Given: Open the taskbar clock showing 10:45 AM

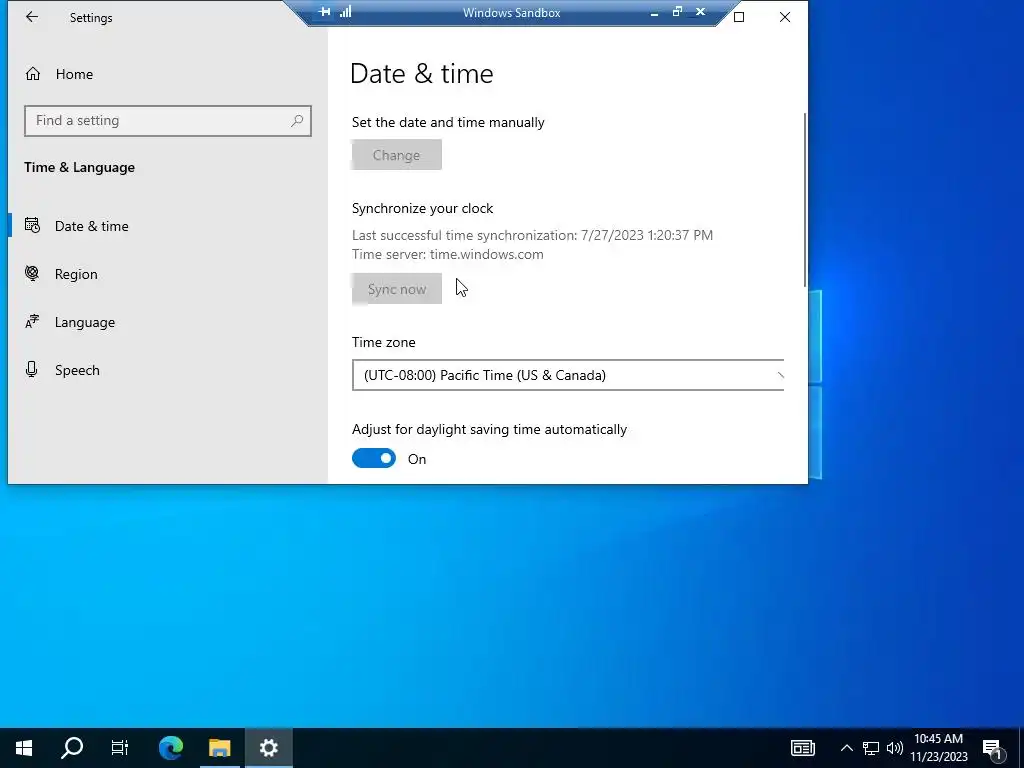Looking at the screenshot, I should coord(938,748).
